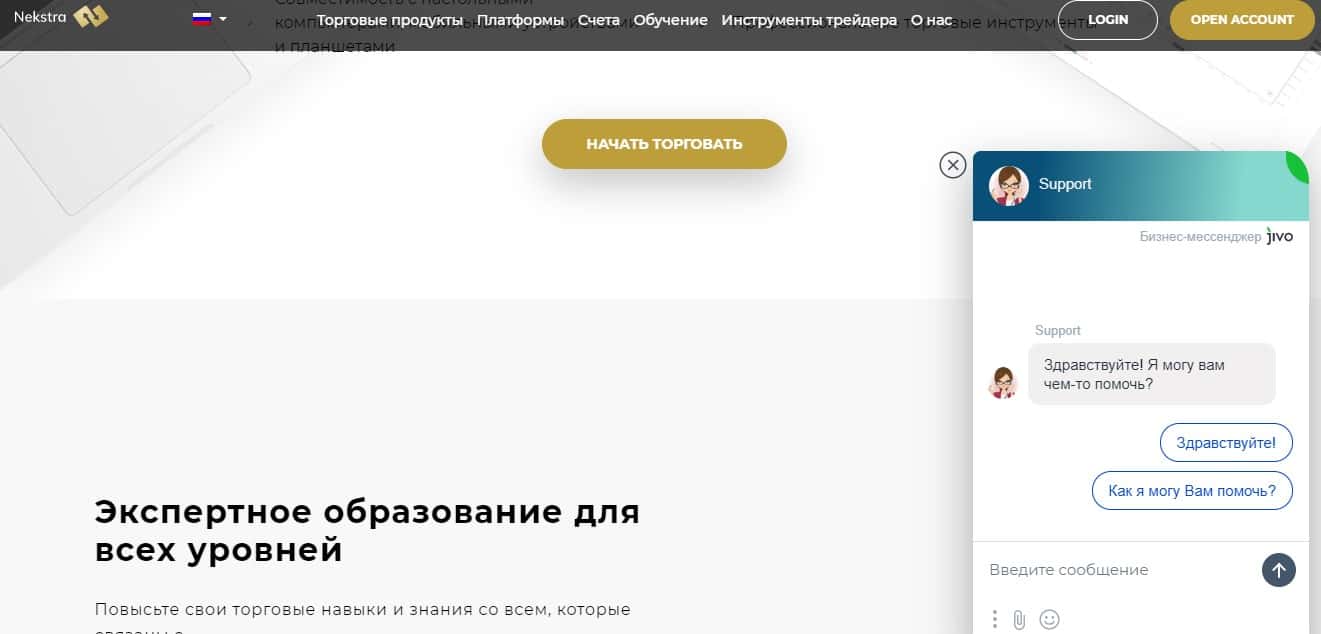Open the emoji picker in chat

pyautogui.click(x=1049, y=619)
